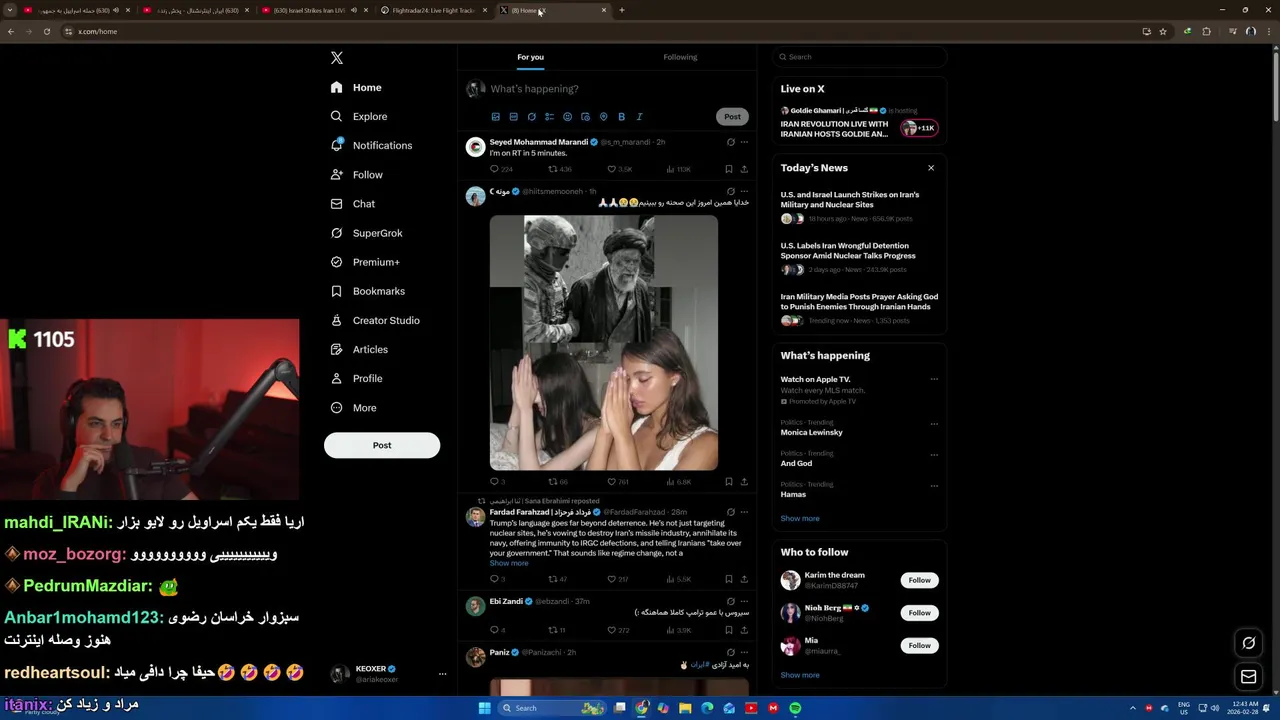Click the composer Post button
Screen dimensions: 1280x720
733,117
